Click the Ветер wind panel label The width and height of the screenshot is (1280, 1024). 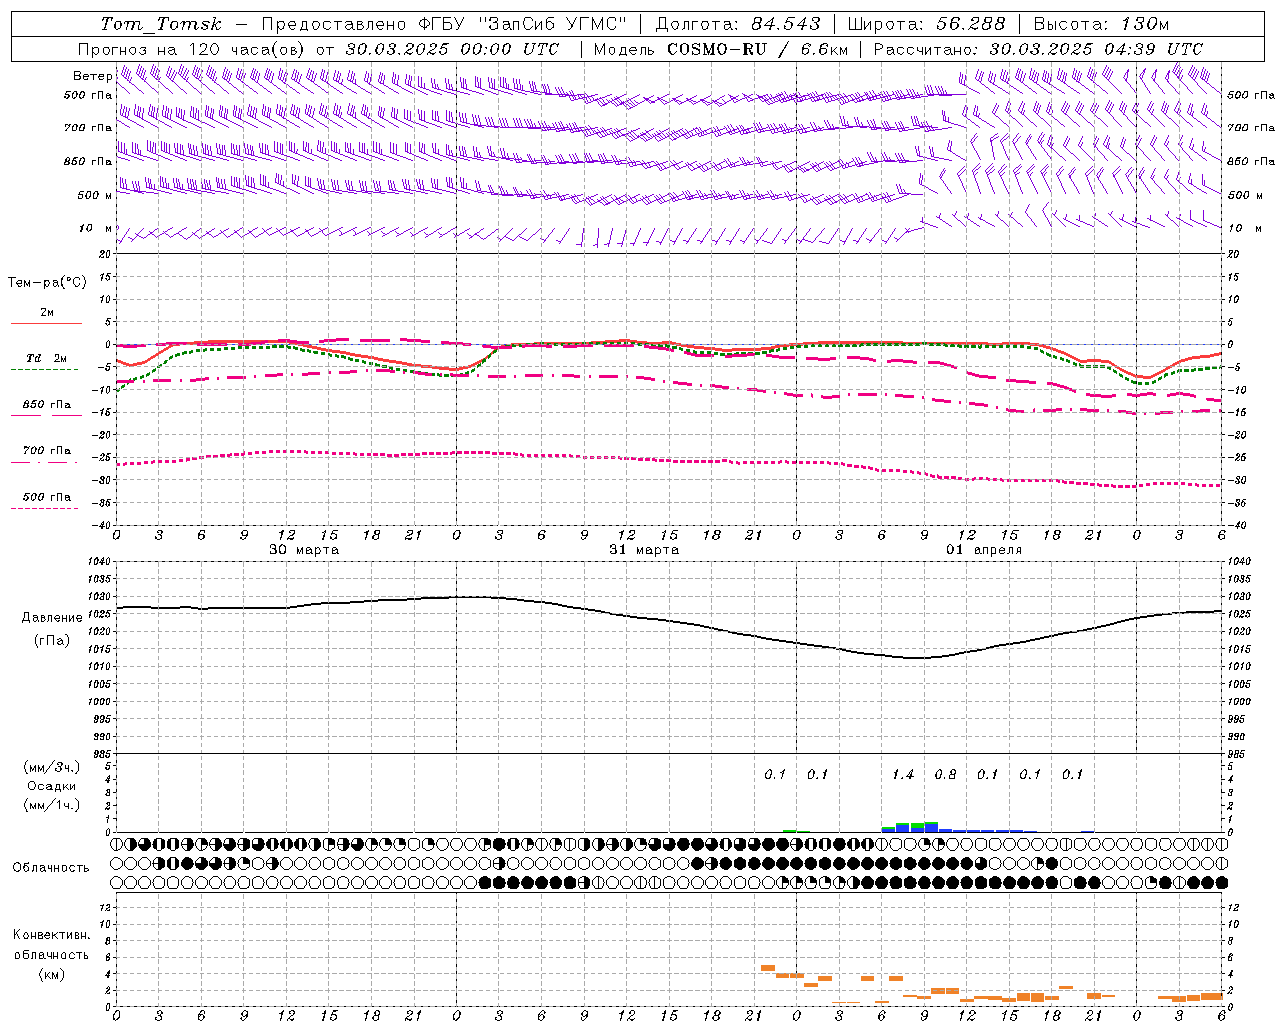click(x=92, y=76)
